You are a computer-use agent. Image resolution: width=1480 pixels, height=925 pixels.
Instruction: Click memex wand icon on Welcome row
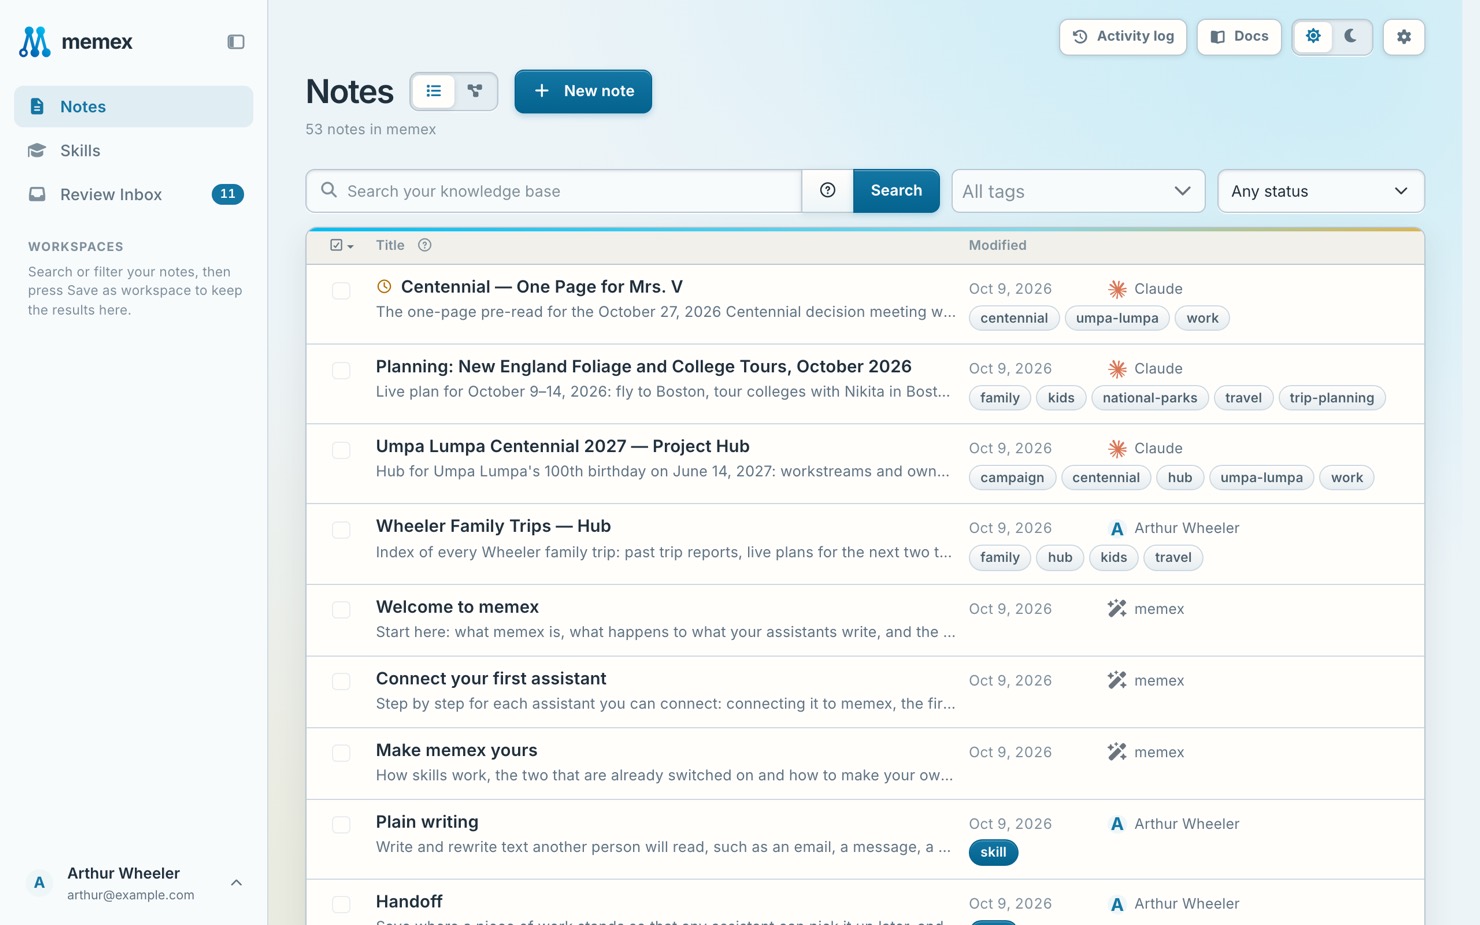coord(1117,609)
